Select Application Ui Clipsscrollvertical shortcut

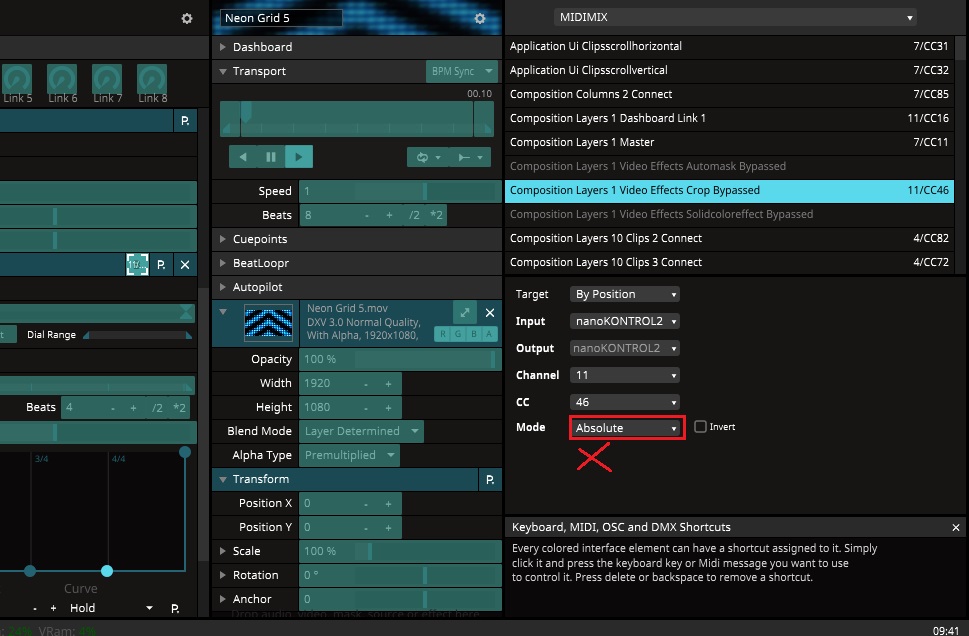click(x=729, y=70)
